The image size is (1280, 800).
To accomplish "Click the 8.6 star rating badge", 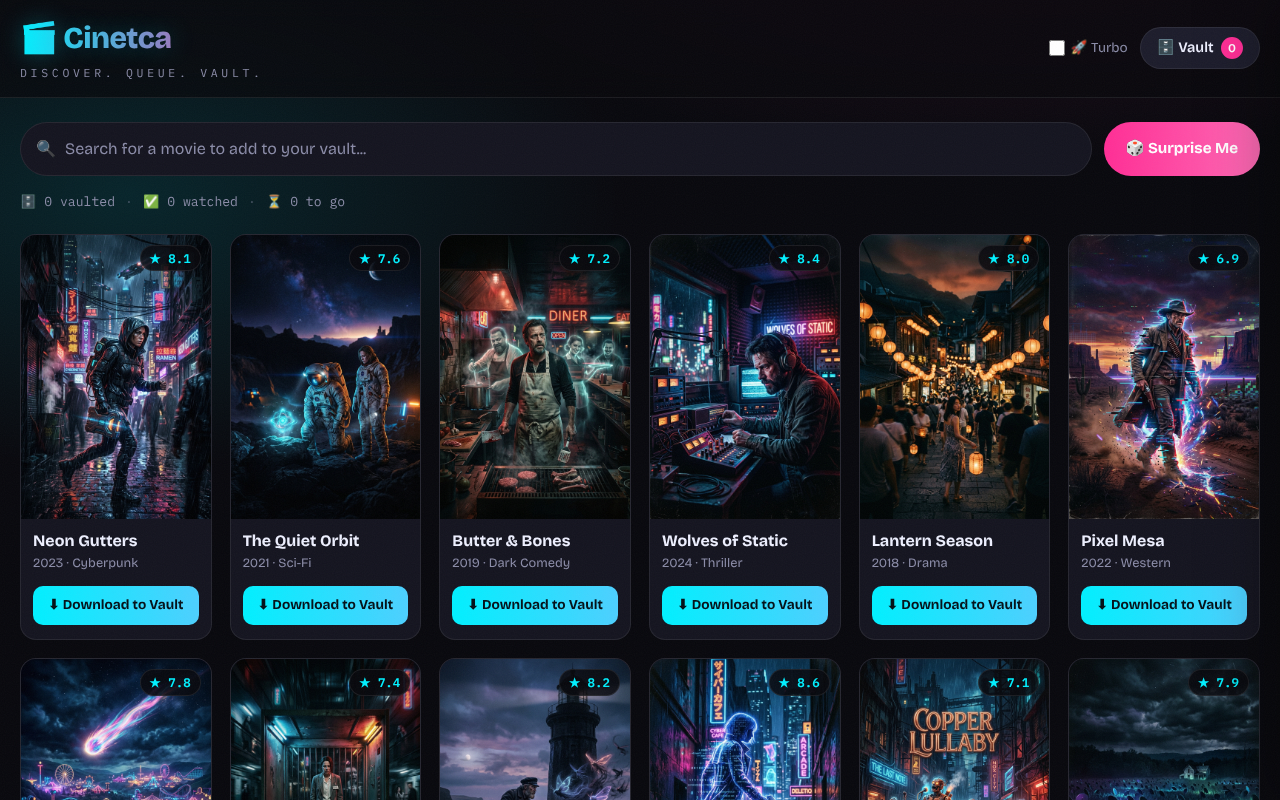I will 799,683.
